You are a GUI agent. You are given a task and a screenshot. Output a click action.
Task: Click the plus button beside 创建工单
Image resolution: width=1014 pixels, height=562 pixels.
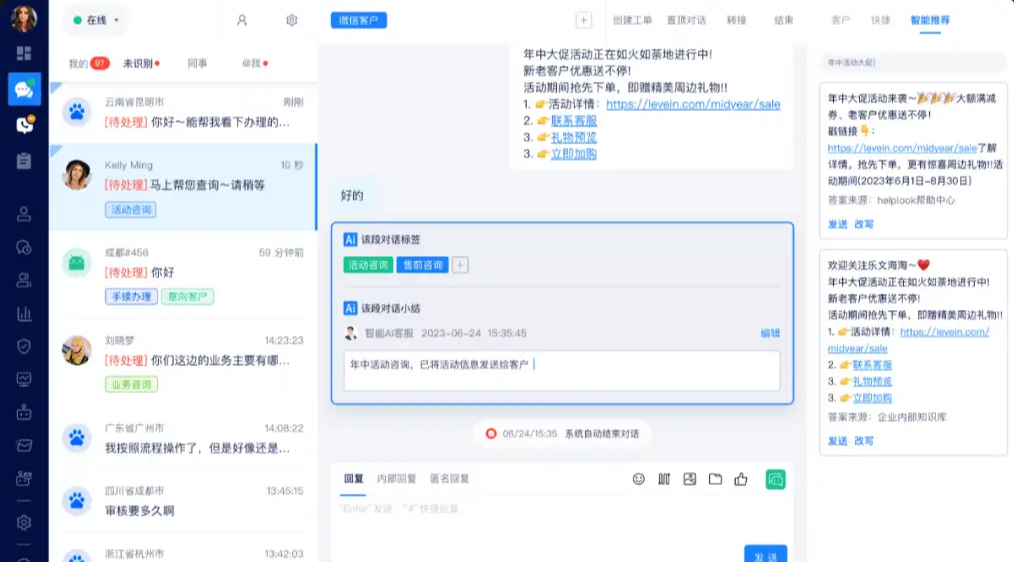tap(583, 21)
